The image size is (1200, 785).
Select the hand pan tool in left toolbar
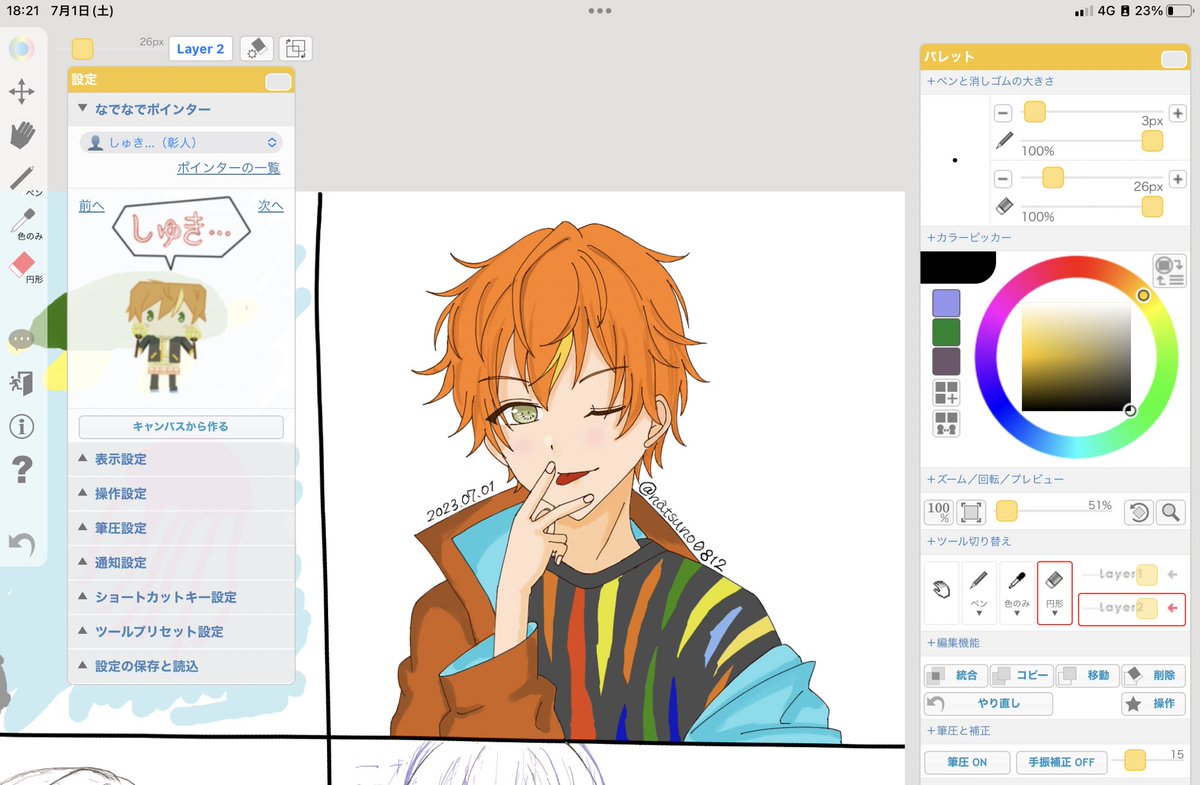coord(22,135)
